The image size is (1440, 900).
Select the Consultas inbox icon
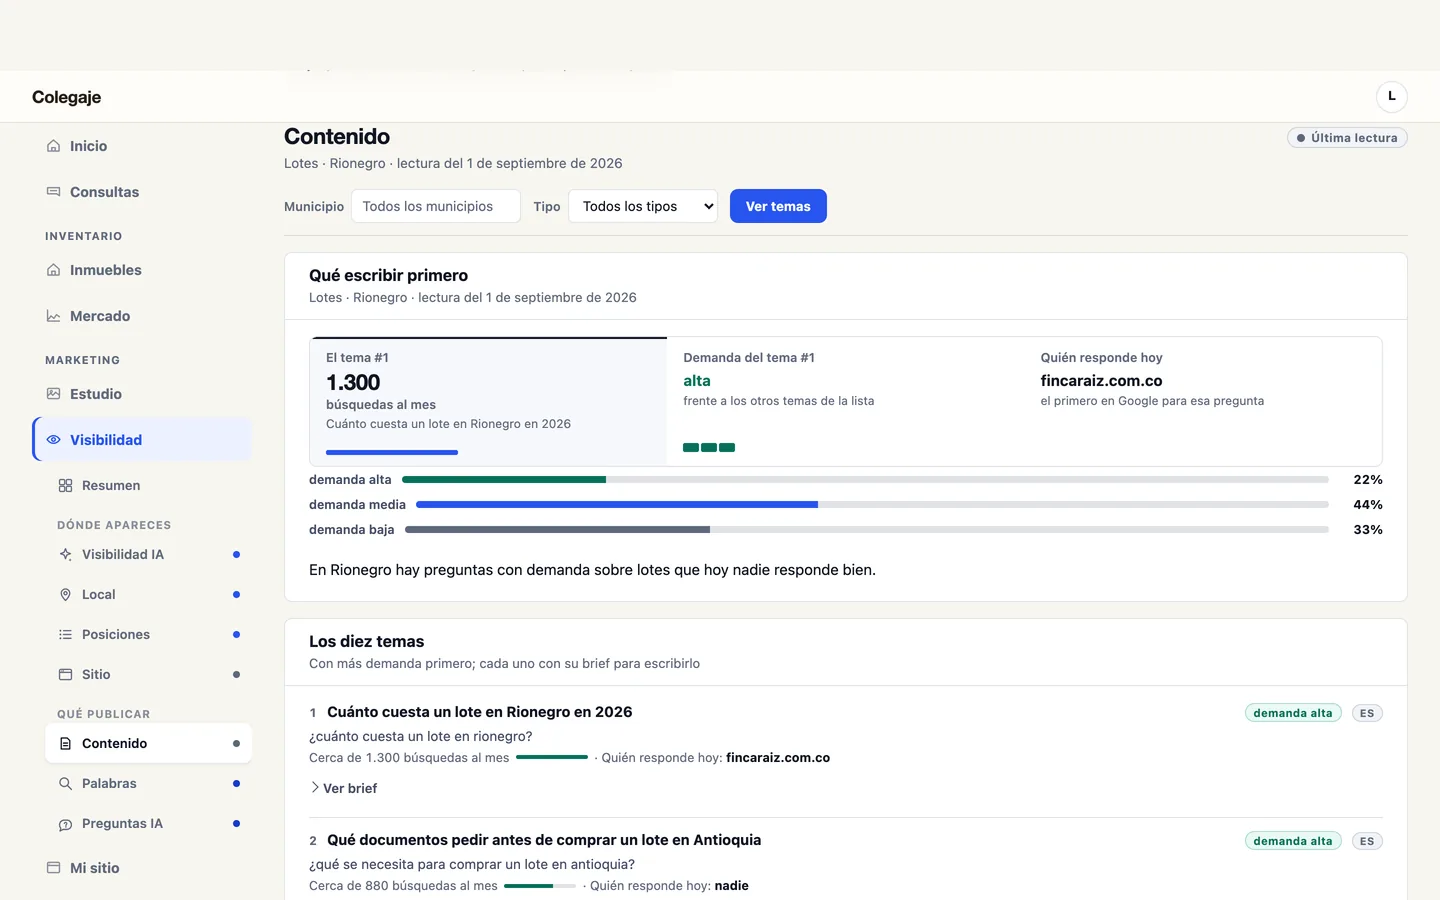(53, 192)
